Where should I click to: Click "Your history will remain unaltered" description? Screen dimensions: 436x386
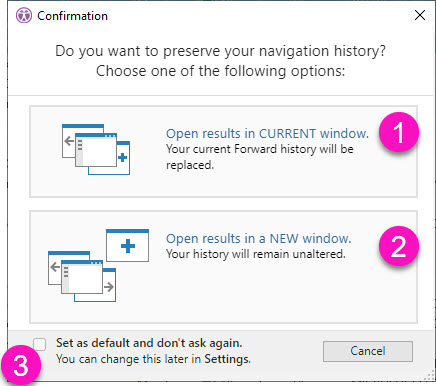(256, 254)
